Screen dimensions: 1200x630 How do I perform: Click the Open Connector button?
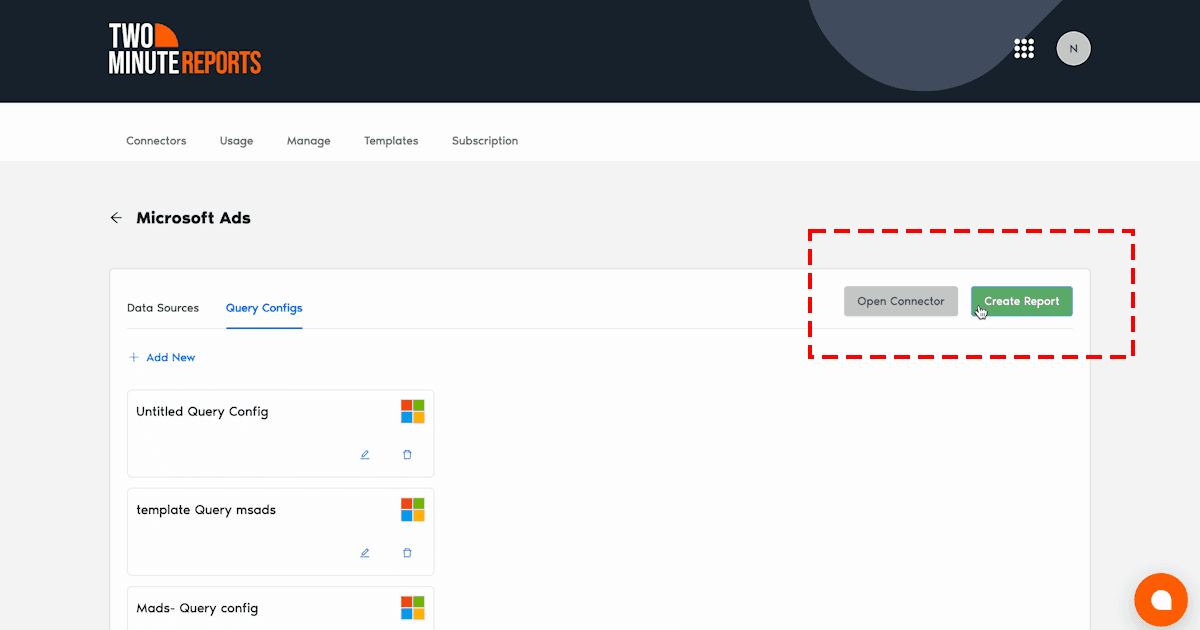pyautogui.click(x=900, y=301)
